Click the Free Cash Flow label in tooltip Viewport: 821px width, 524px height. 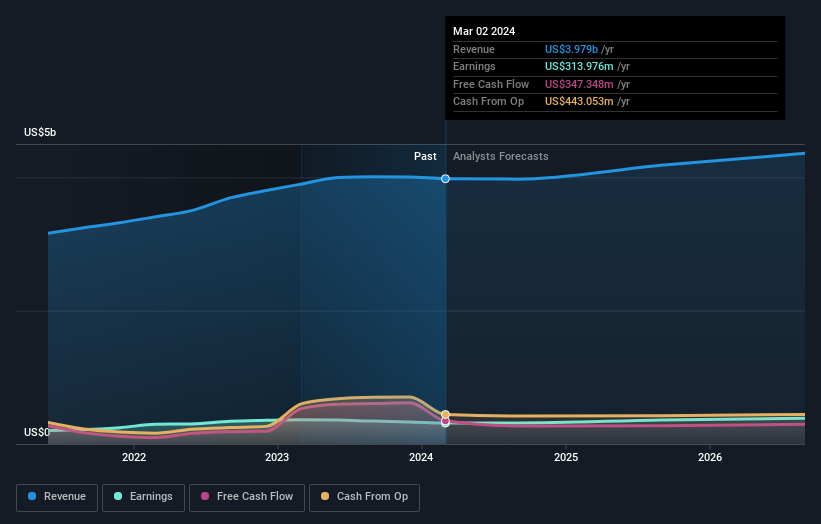[x=491, y=84]
